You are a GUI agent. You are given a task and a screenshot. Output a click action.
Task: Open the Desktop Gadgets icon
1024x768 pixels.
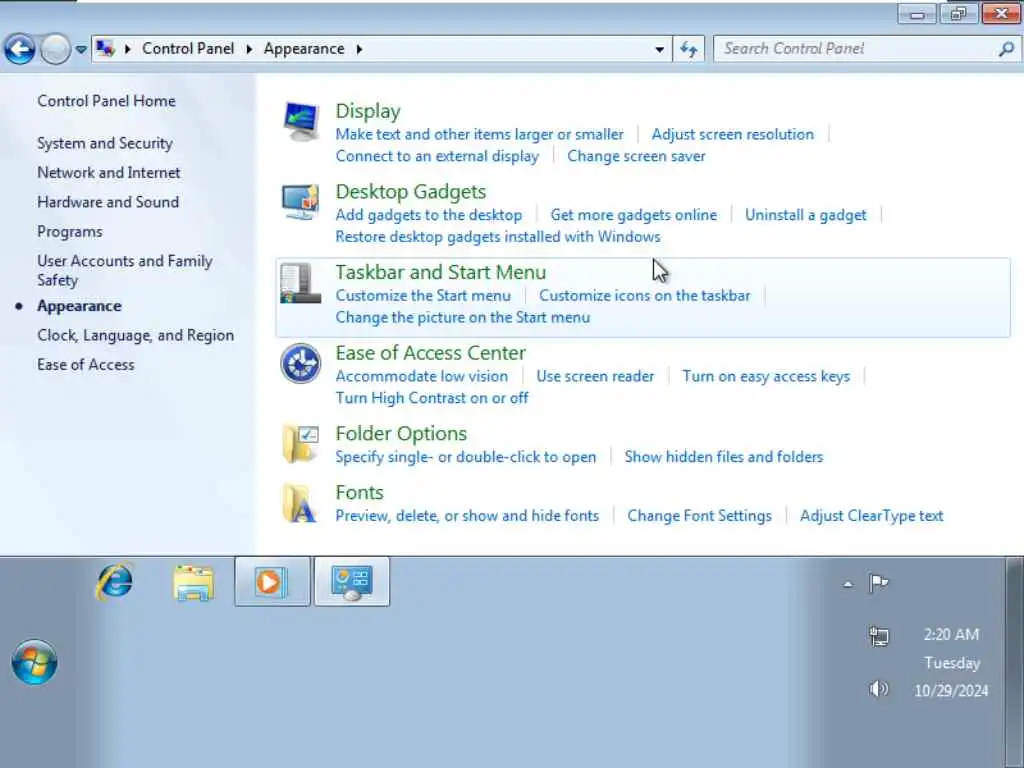[x=301, y=202]
